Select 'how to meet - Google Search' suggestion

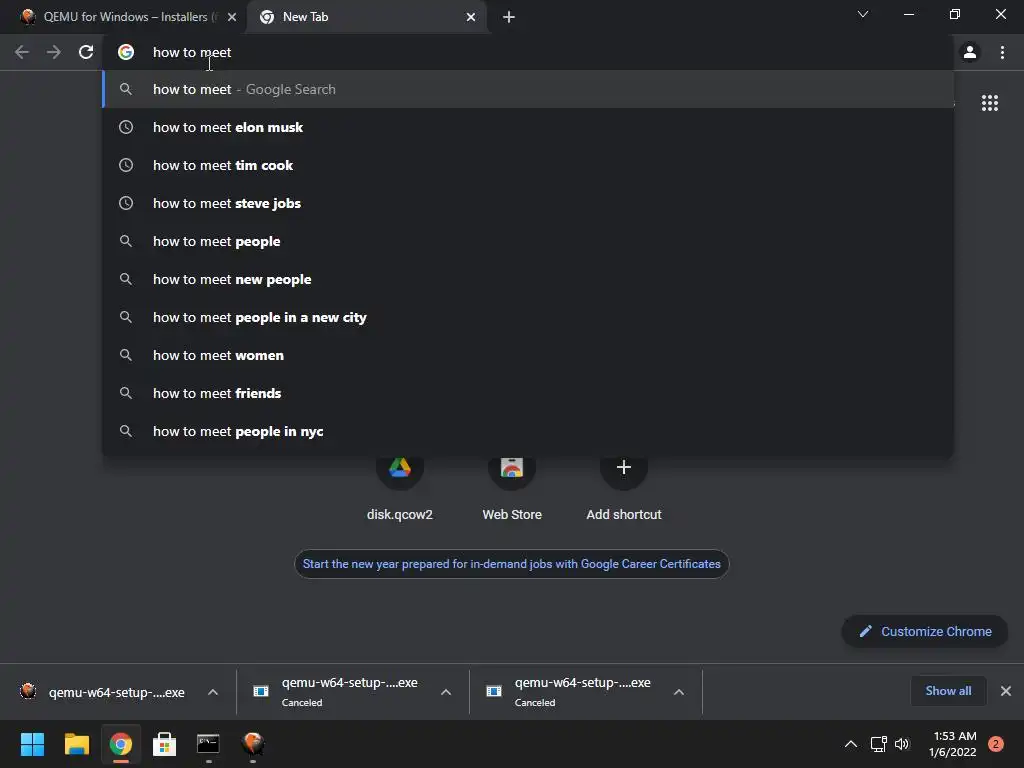pos(528,89)
